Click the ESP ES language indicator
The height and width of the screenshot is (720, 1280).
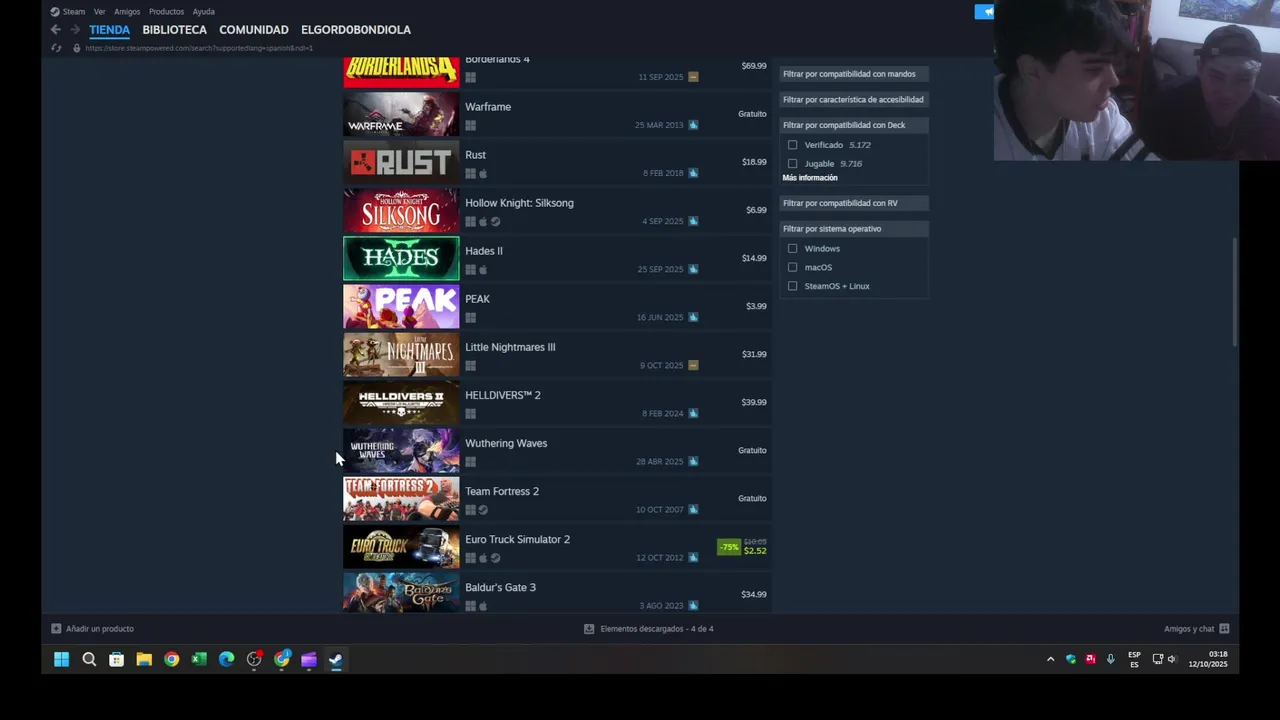click(1134, 659)
